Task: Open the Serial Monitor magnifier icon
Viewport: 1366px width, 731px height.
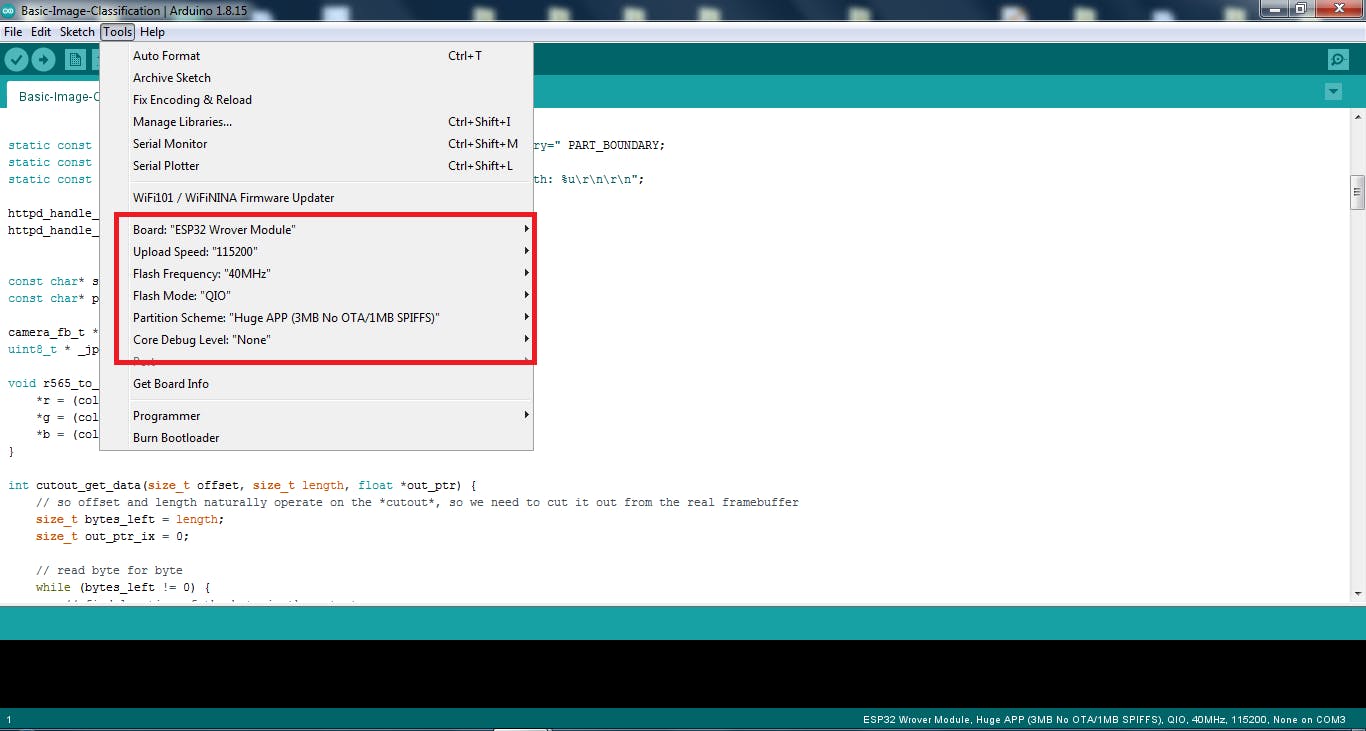Action: [1338, 60]
